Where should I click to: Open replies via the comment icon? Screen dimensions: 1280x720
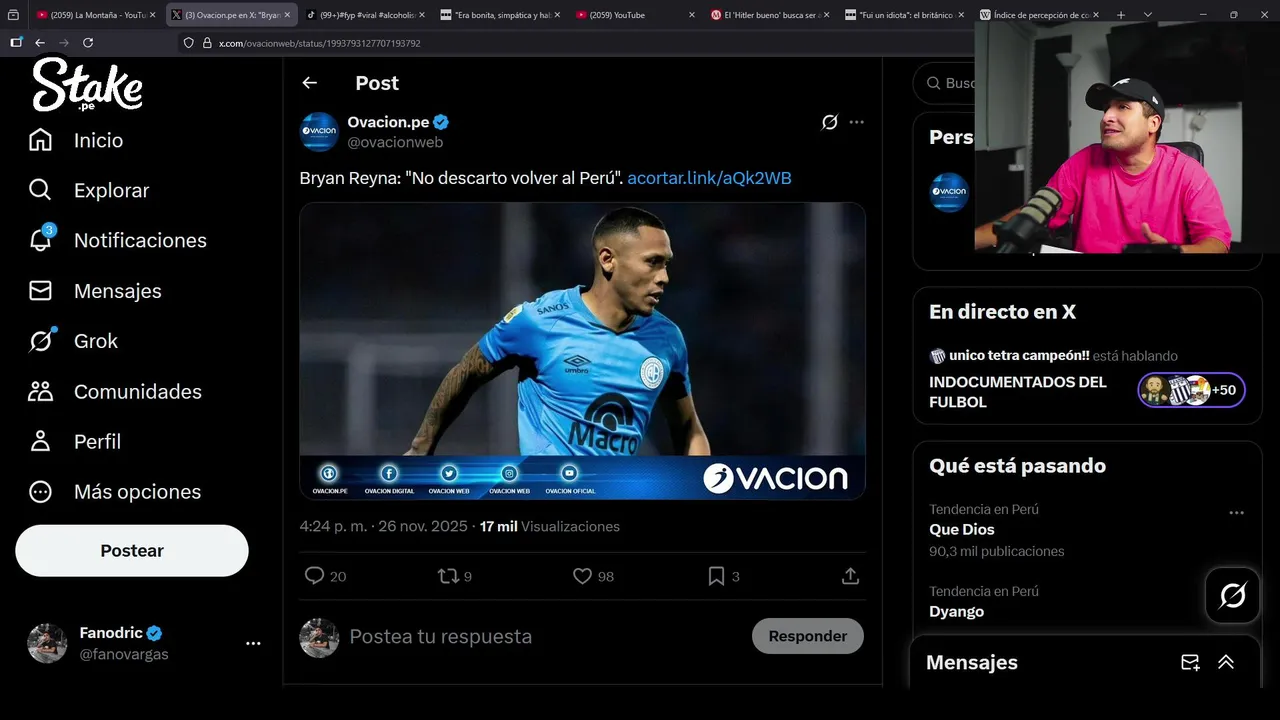pos(314,576)
